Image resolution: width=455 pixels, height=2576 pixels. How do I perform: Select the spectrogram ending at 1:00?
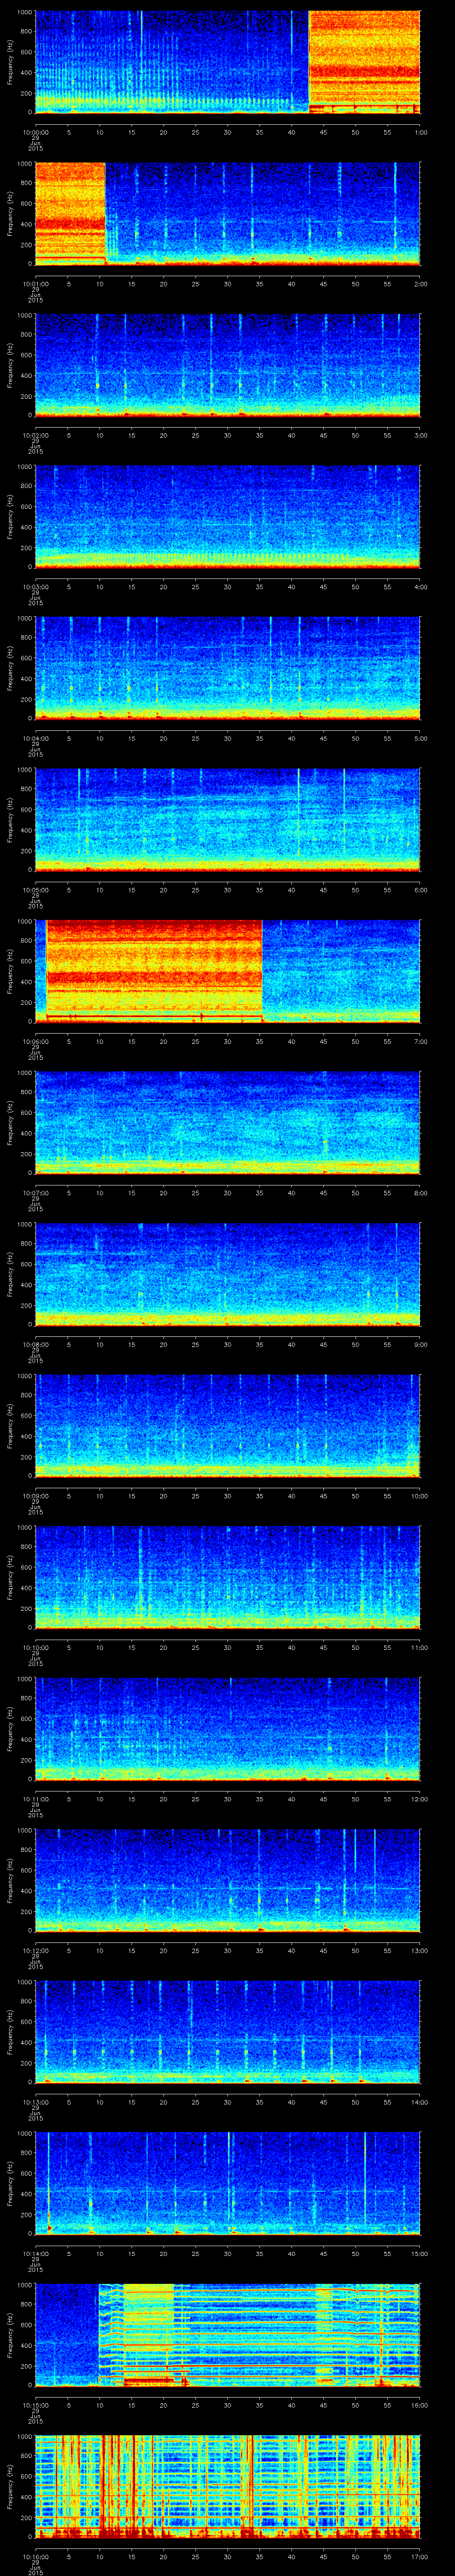(227, 62)
